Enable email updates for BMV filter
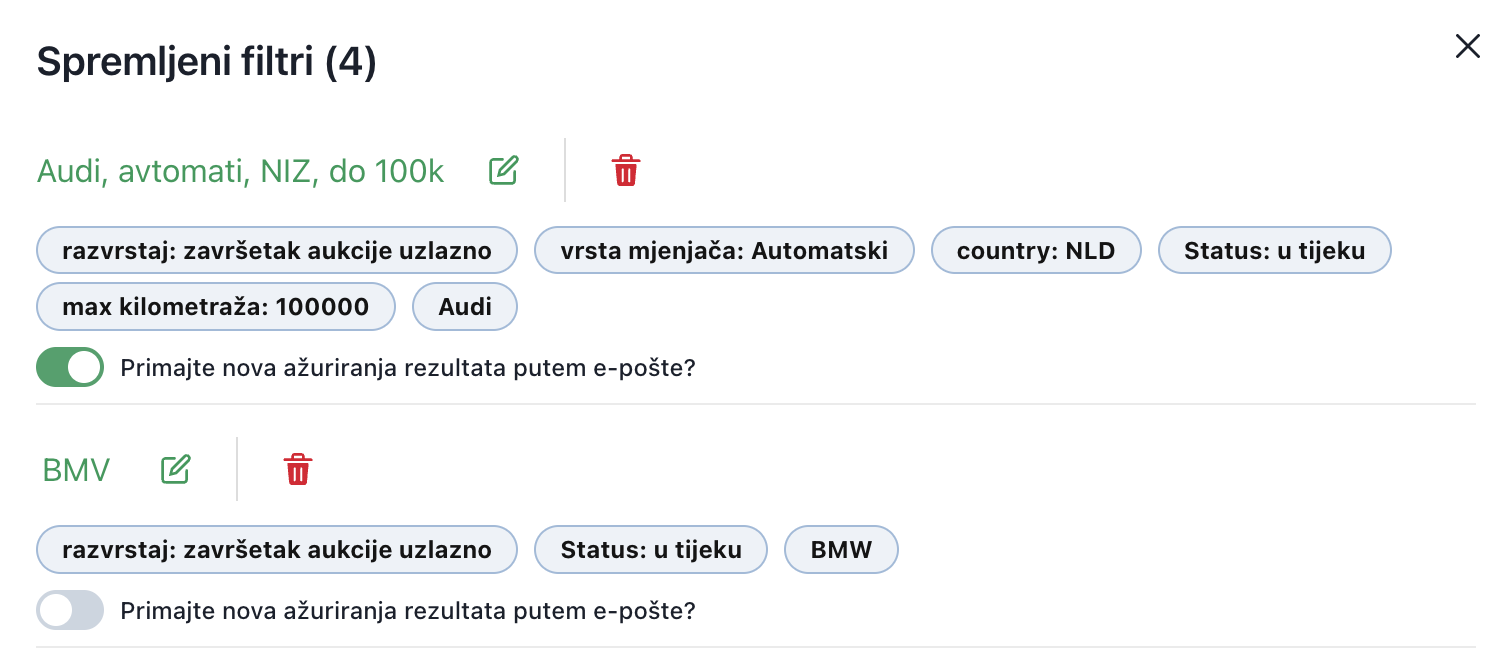 coord(70,610)
